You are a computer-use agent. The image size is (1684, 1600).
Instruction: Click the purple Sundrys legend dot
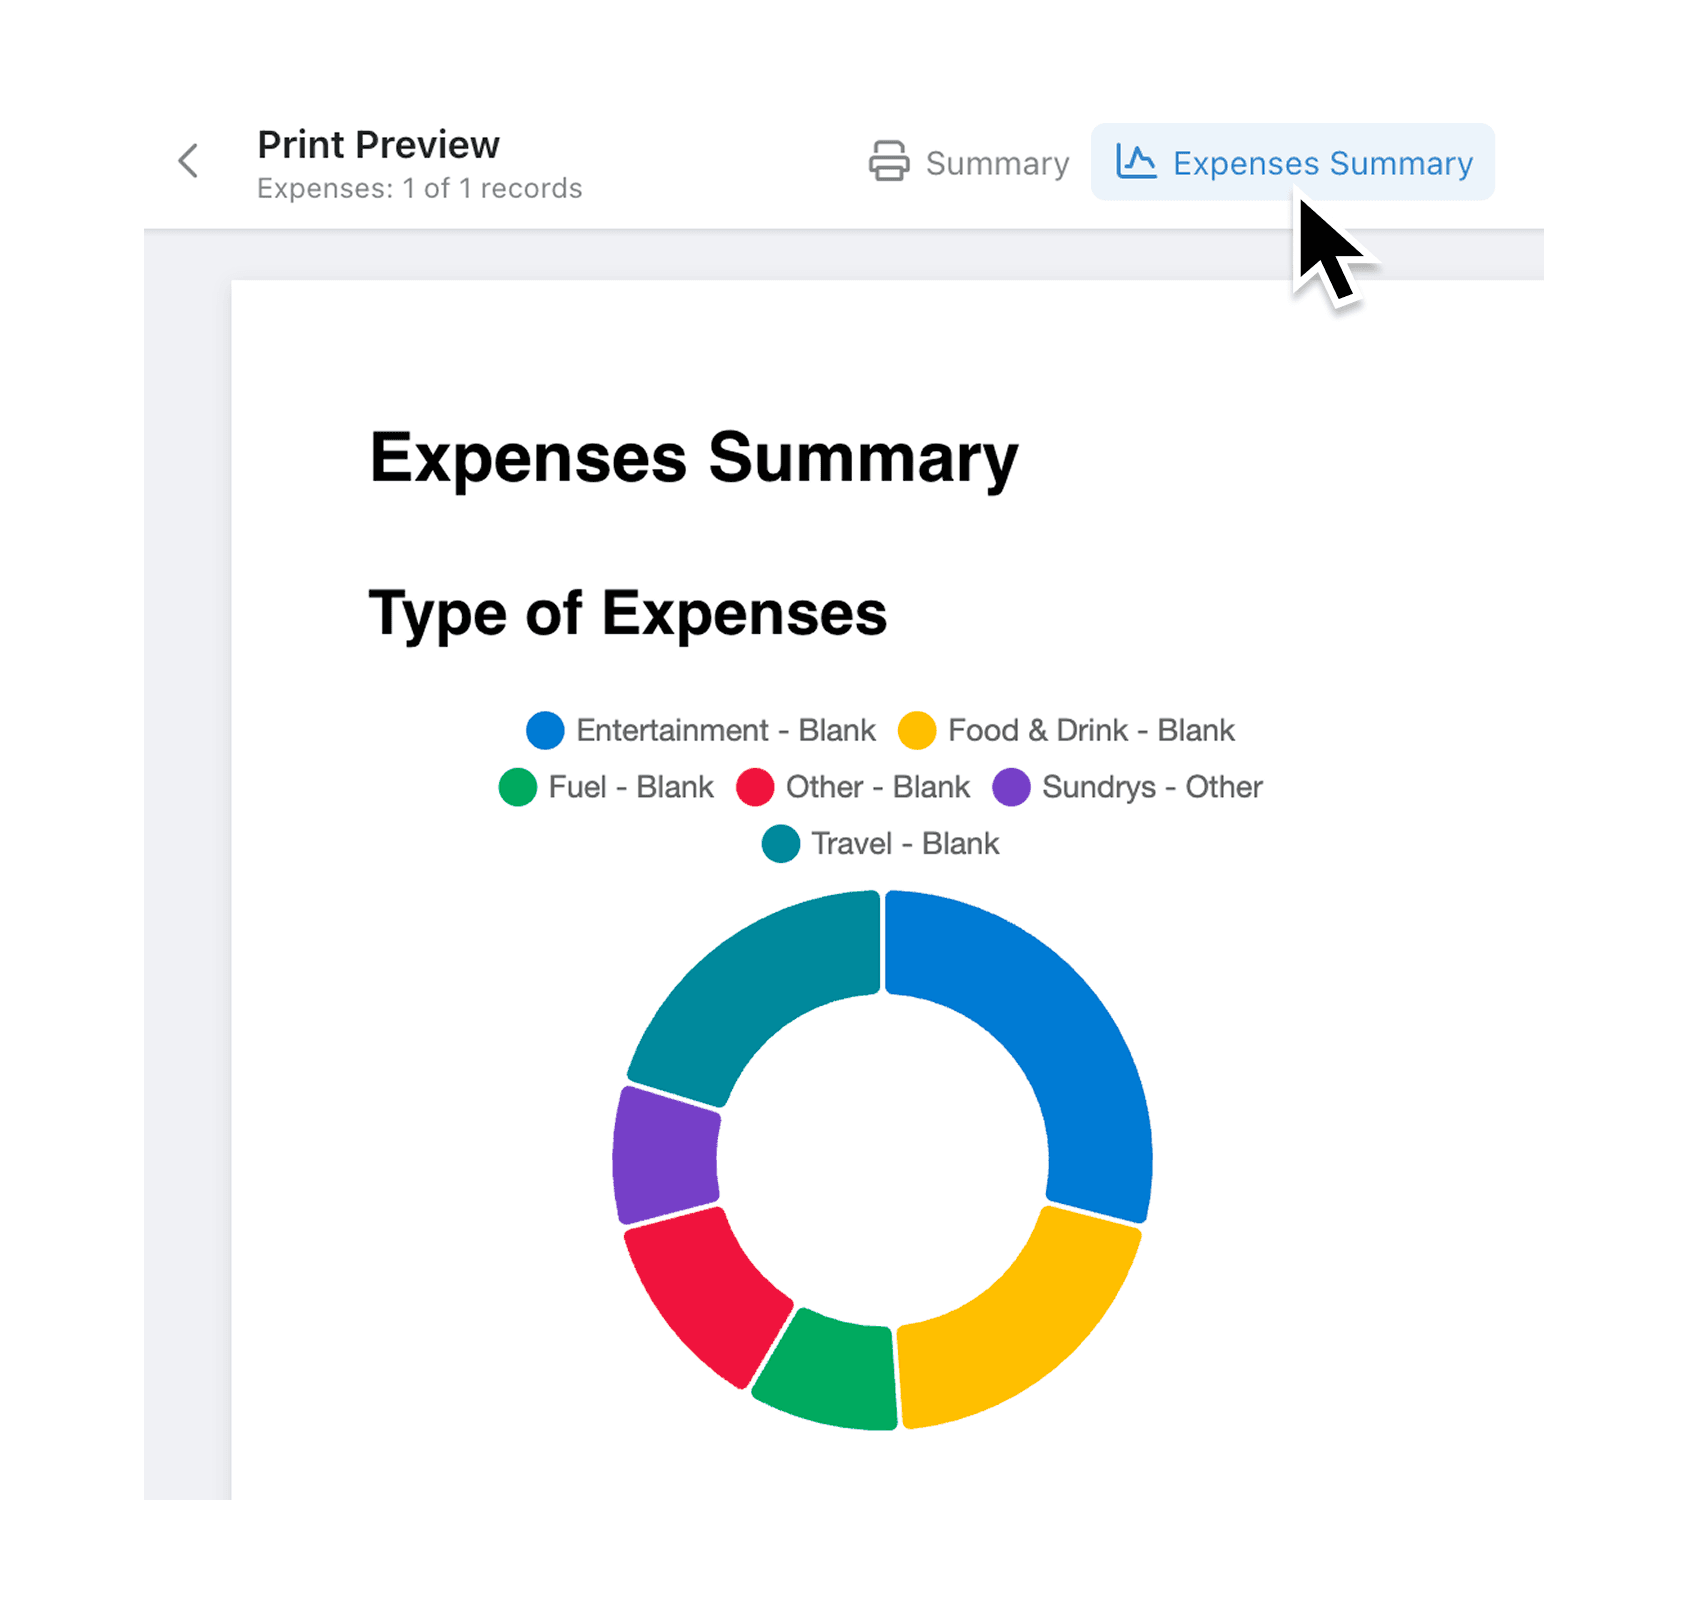[x=1011, y=787]
